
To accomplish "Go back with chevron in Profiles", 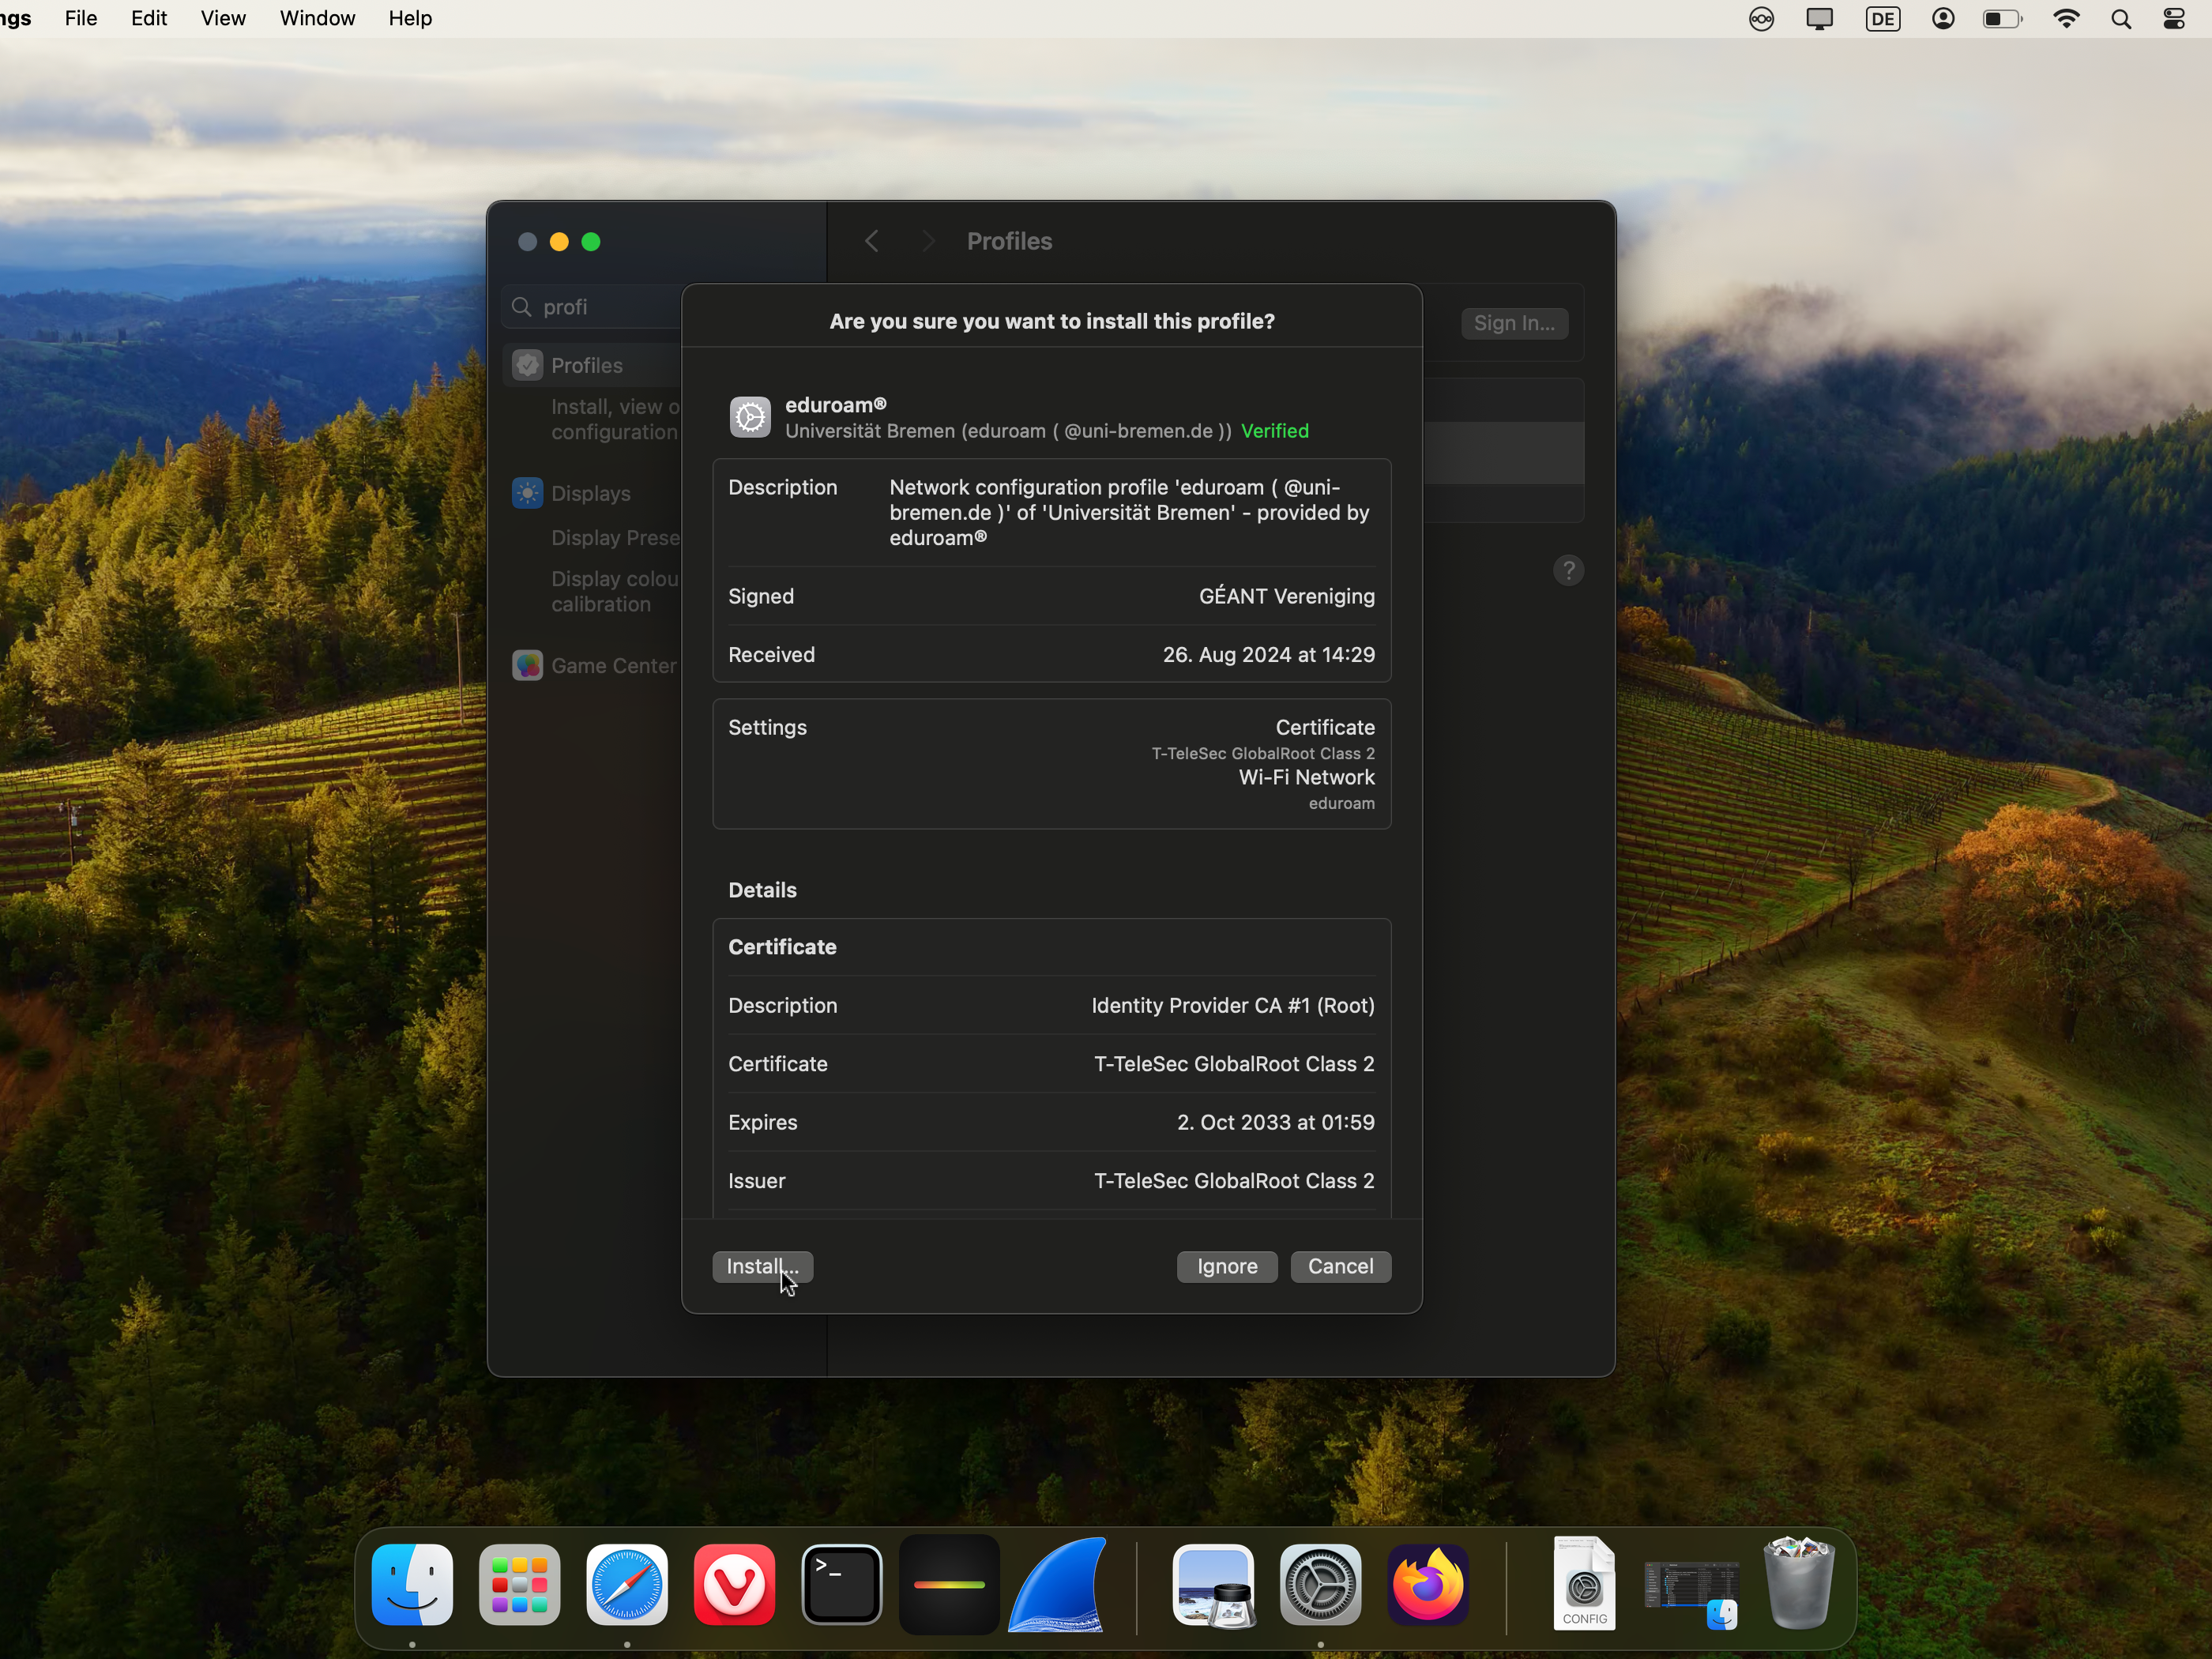I will [872, 241].
